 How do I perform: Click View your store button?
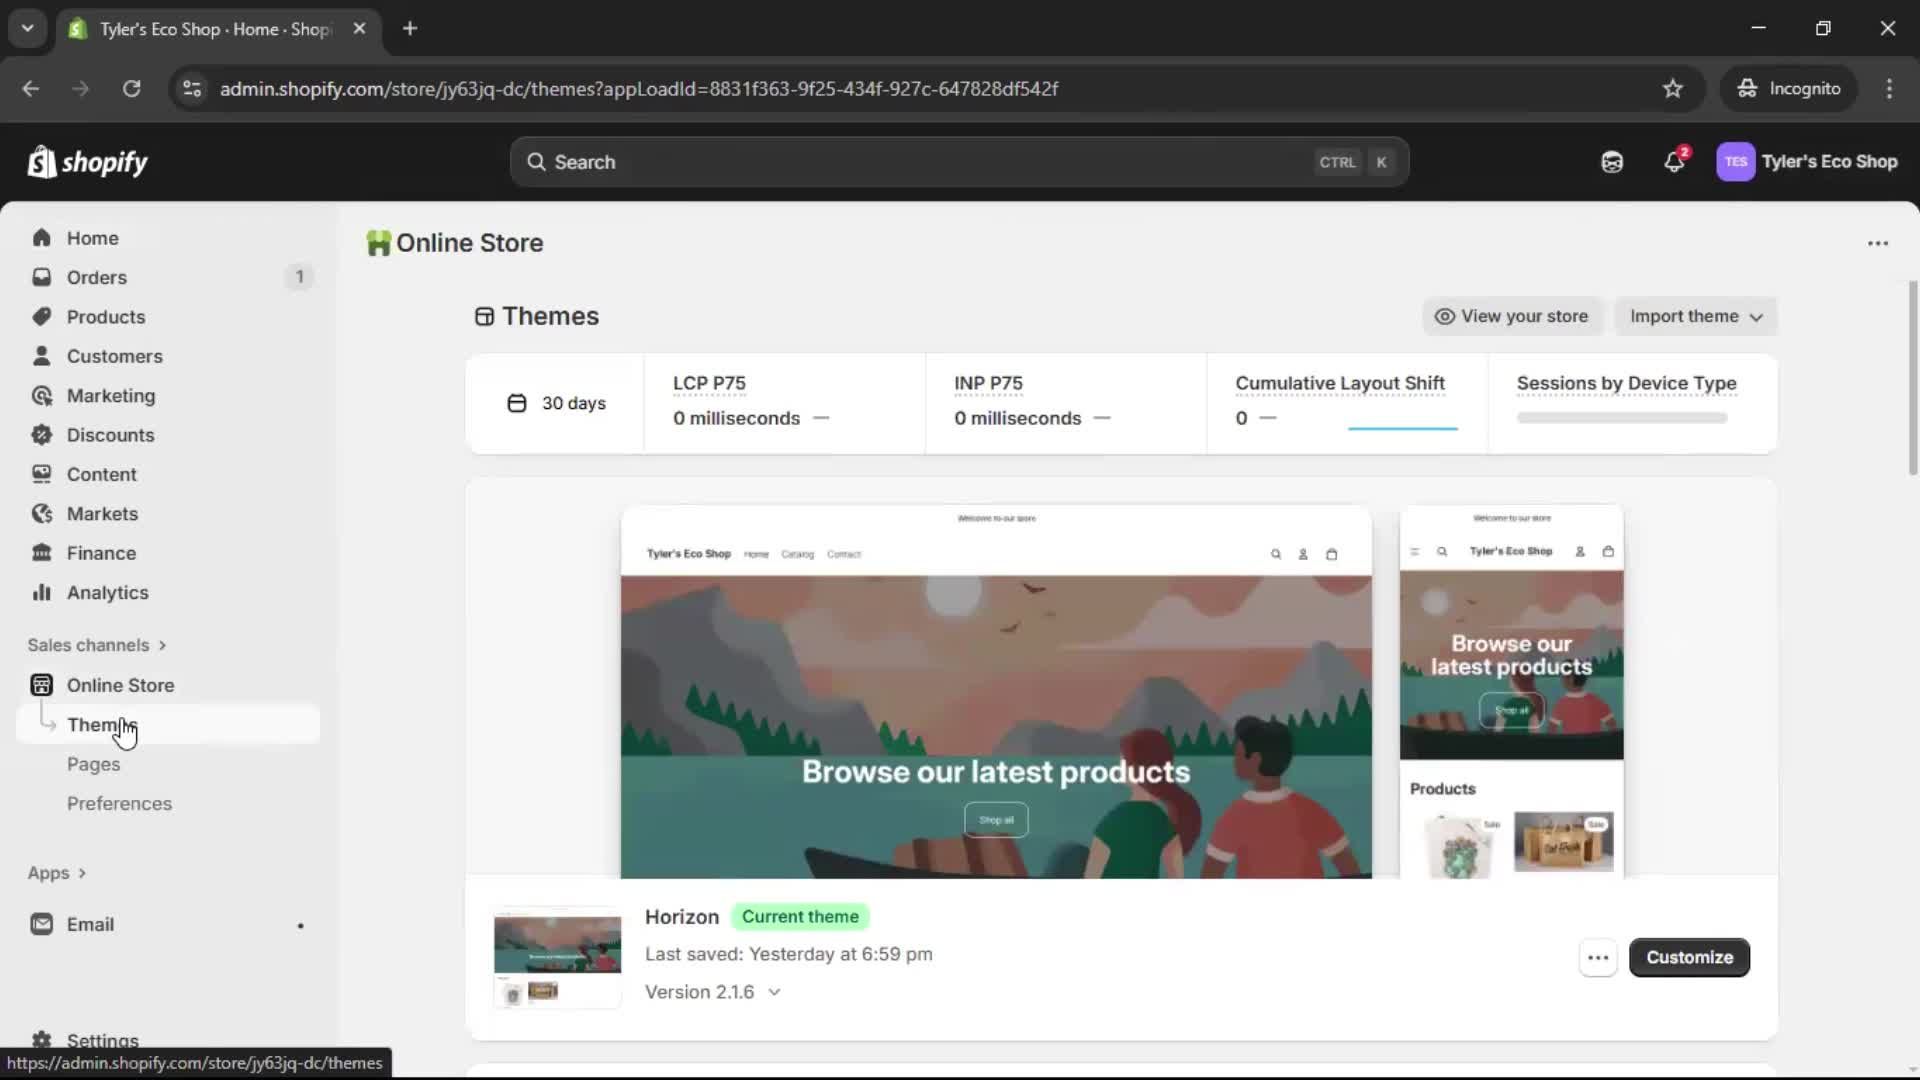(x=1512, y=316)
